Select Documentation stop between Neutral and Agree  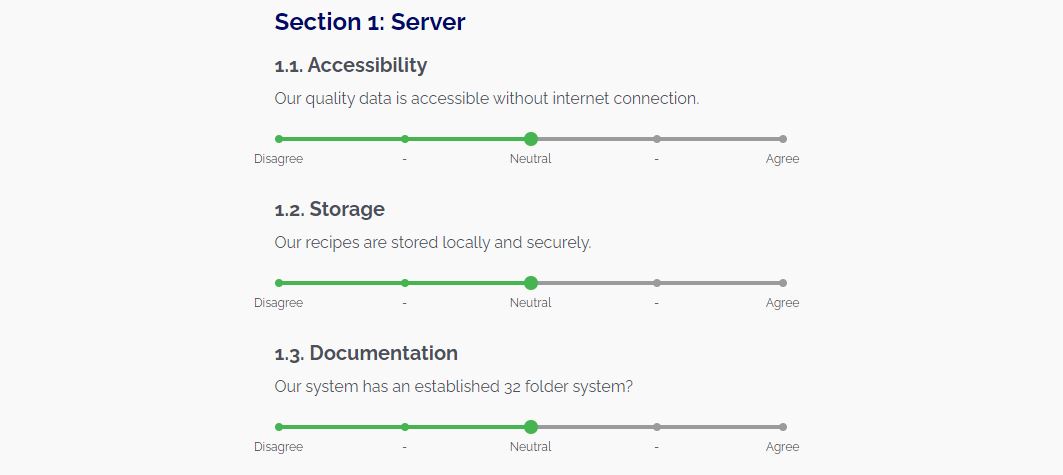tap(657, 427)
